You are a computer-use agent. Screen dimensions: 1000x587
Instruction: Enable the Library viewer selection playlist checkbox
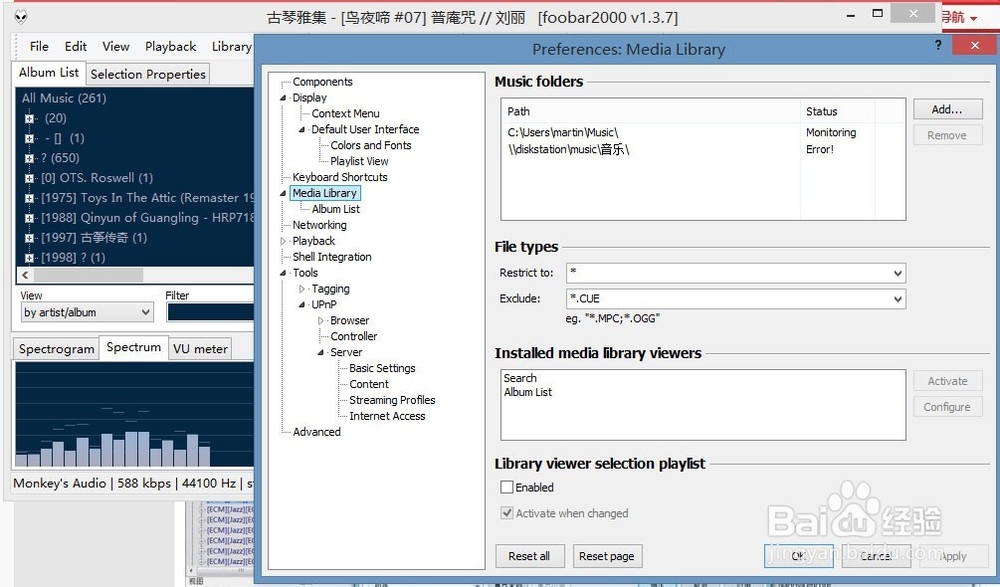[507, 487]
